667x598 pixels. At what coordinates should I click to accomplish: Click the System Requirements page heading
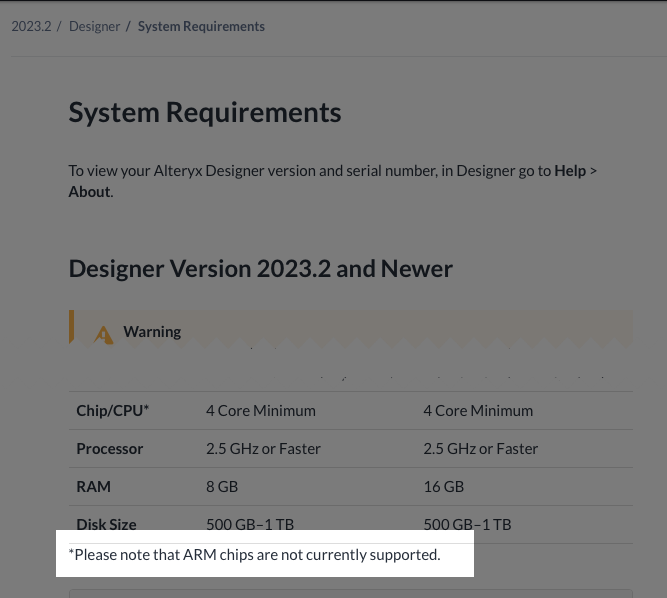[x=204, y=112]
